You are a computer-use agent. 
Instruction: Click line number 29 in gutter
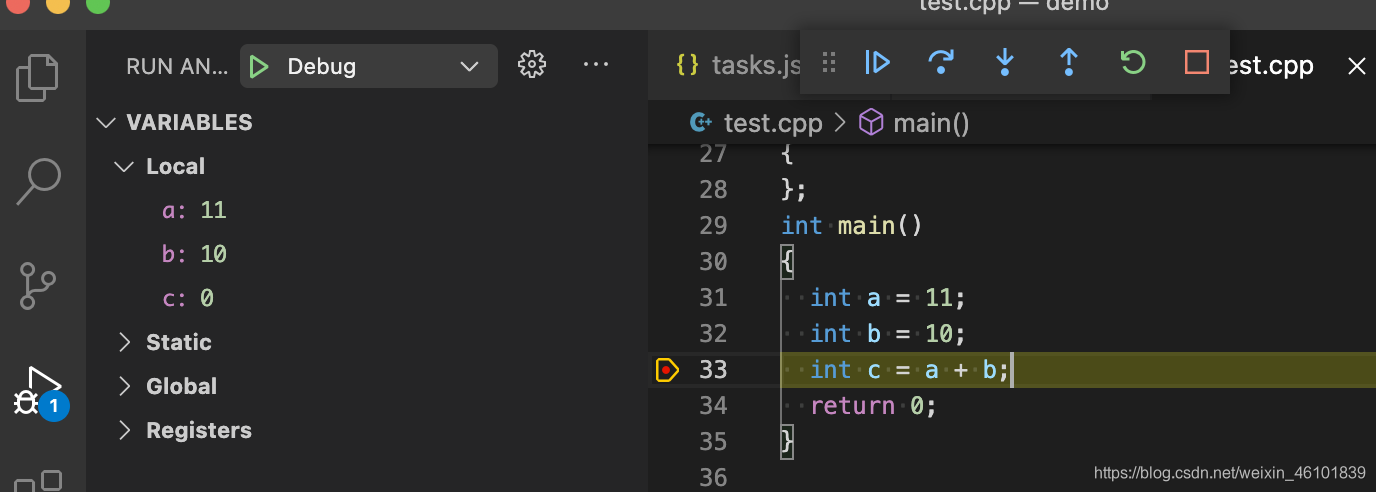[x=713, y=226]
